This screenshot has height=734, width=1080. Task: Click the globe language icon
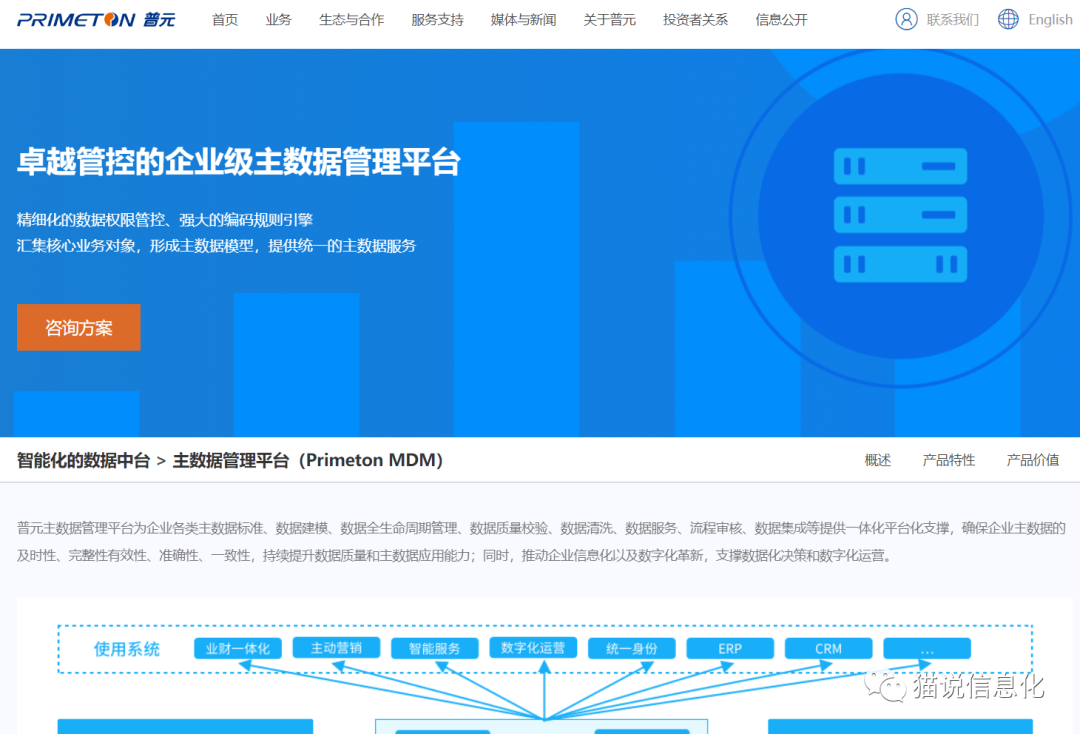click(x=1008, y=19)
